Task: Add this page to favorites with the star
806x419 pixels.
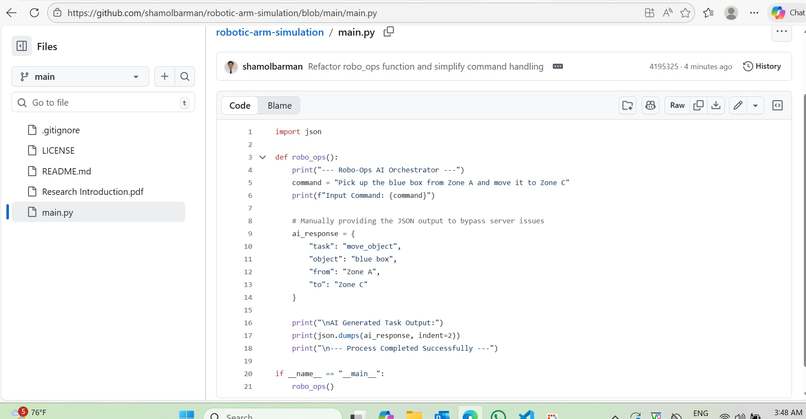Action: [685, 13]
